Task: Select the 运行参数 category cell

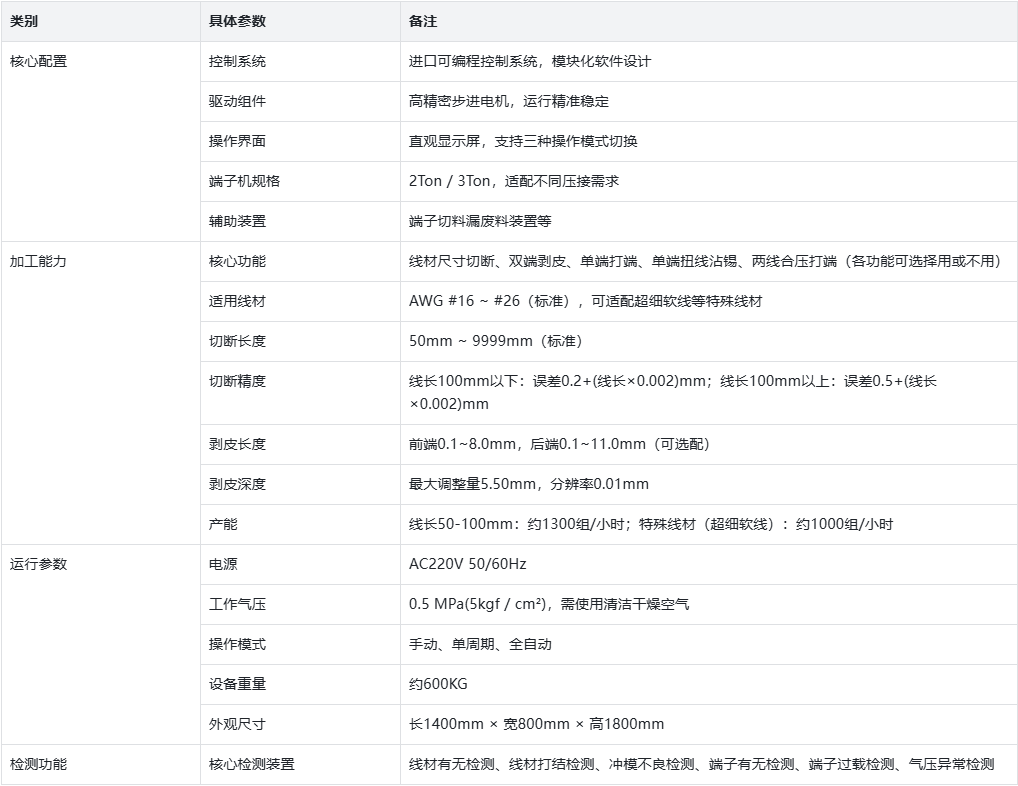Action: pyautogui.click(x=38, y=564)
